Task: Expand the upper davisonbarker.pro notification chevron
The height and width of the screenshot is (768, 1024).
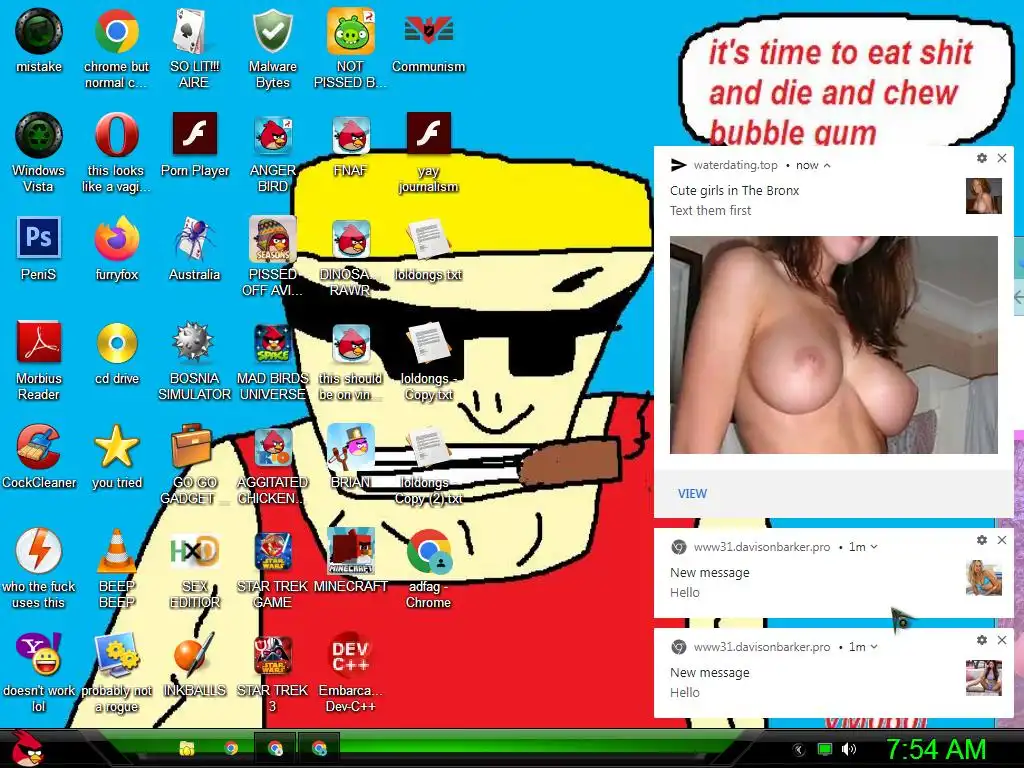Action: click(x=874, y=547)
